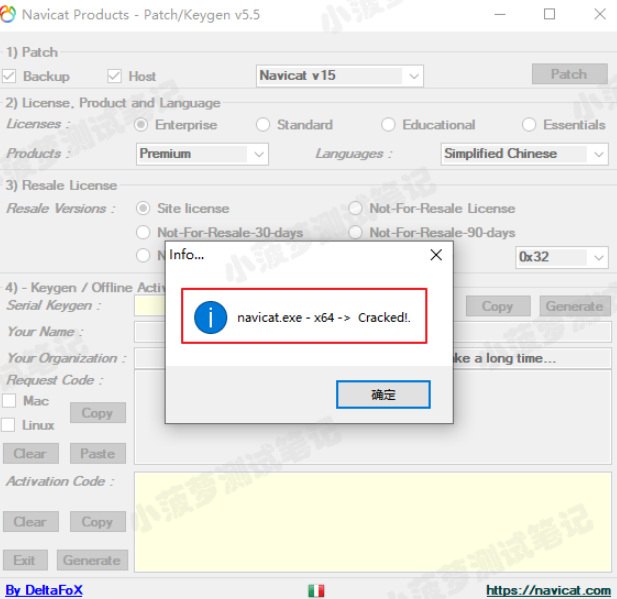Click the navicat.exe Cracked message text

pos(324,317)
